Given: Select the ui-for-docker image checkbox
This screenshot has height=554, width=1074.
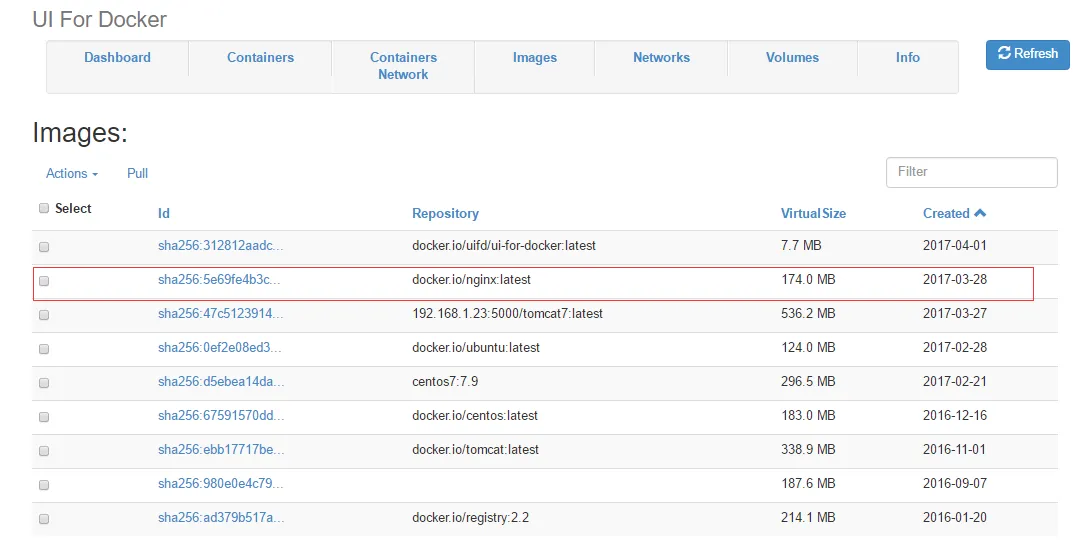Looking at the screenshot, I should pyautogui.click(x=44, y=247).
